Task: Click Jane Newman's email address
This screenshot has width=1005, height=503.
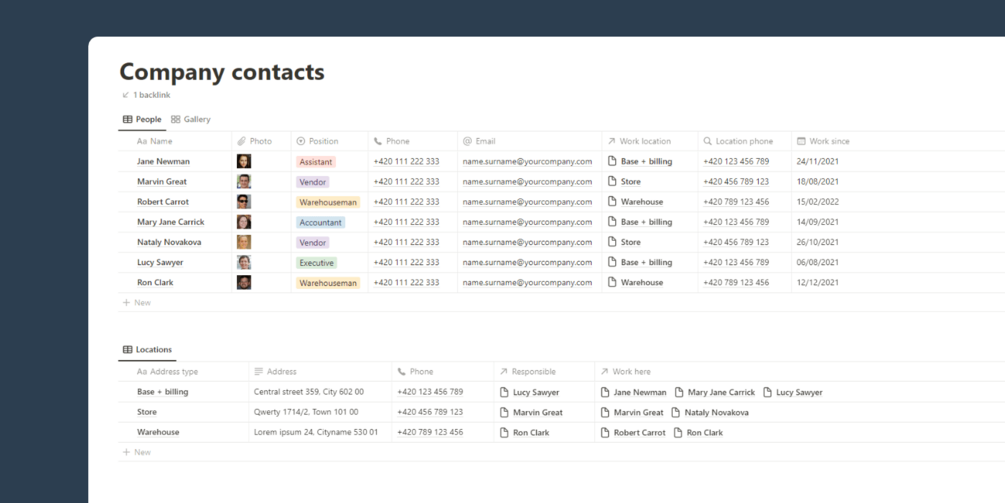Action: coord(527,161)
